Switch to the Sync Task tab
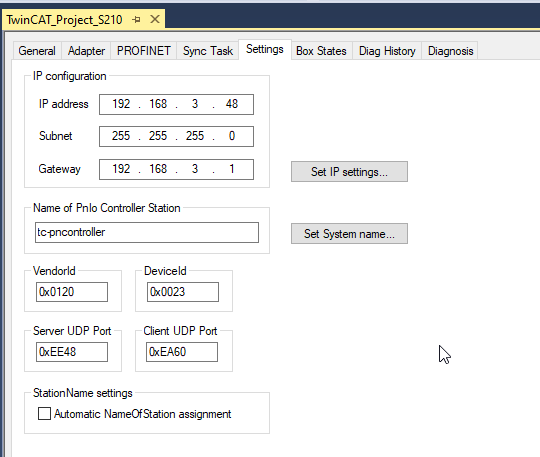Viewport: 540px width, 457px height. 208,51
